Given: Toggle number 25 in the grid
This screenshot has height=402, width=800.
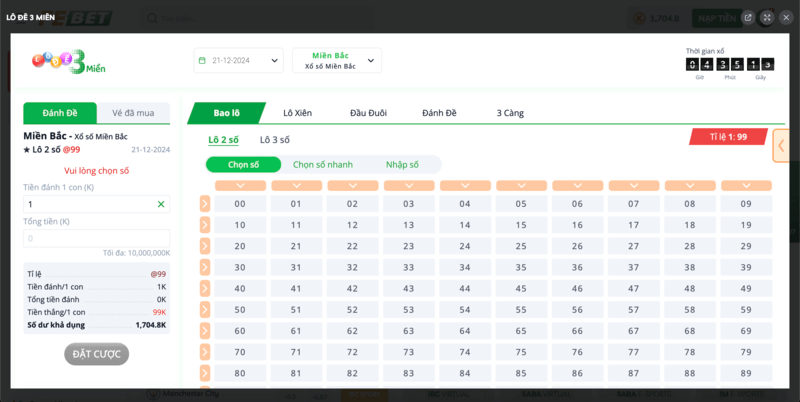Looking at the screenshot, I should (x=520, y=246).
